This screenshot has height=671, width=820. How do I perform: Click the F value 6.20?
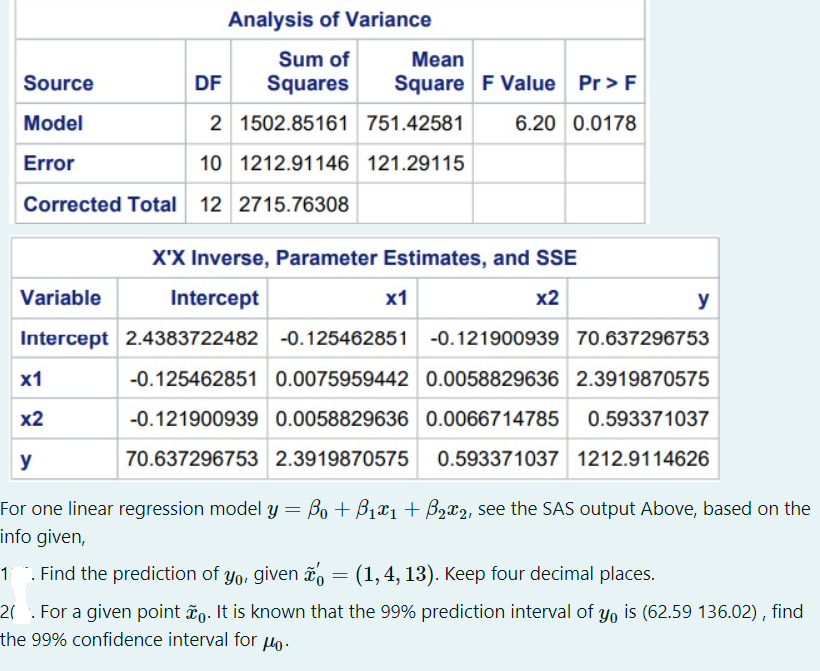click(x=535, y=123)
